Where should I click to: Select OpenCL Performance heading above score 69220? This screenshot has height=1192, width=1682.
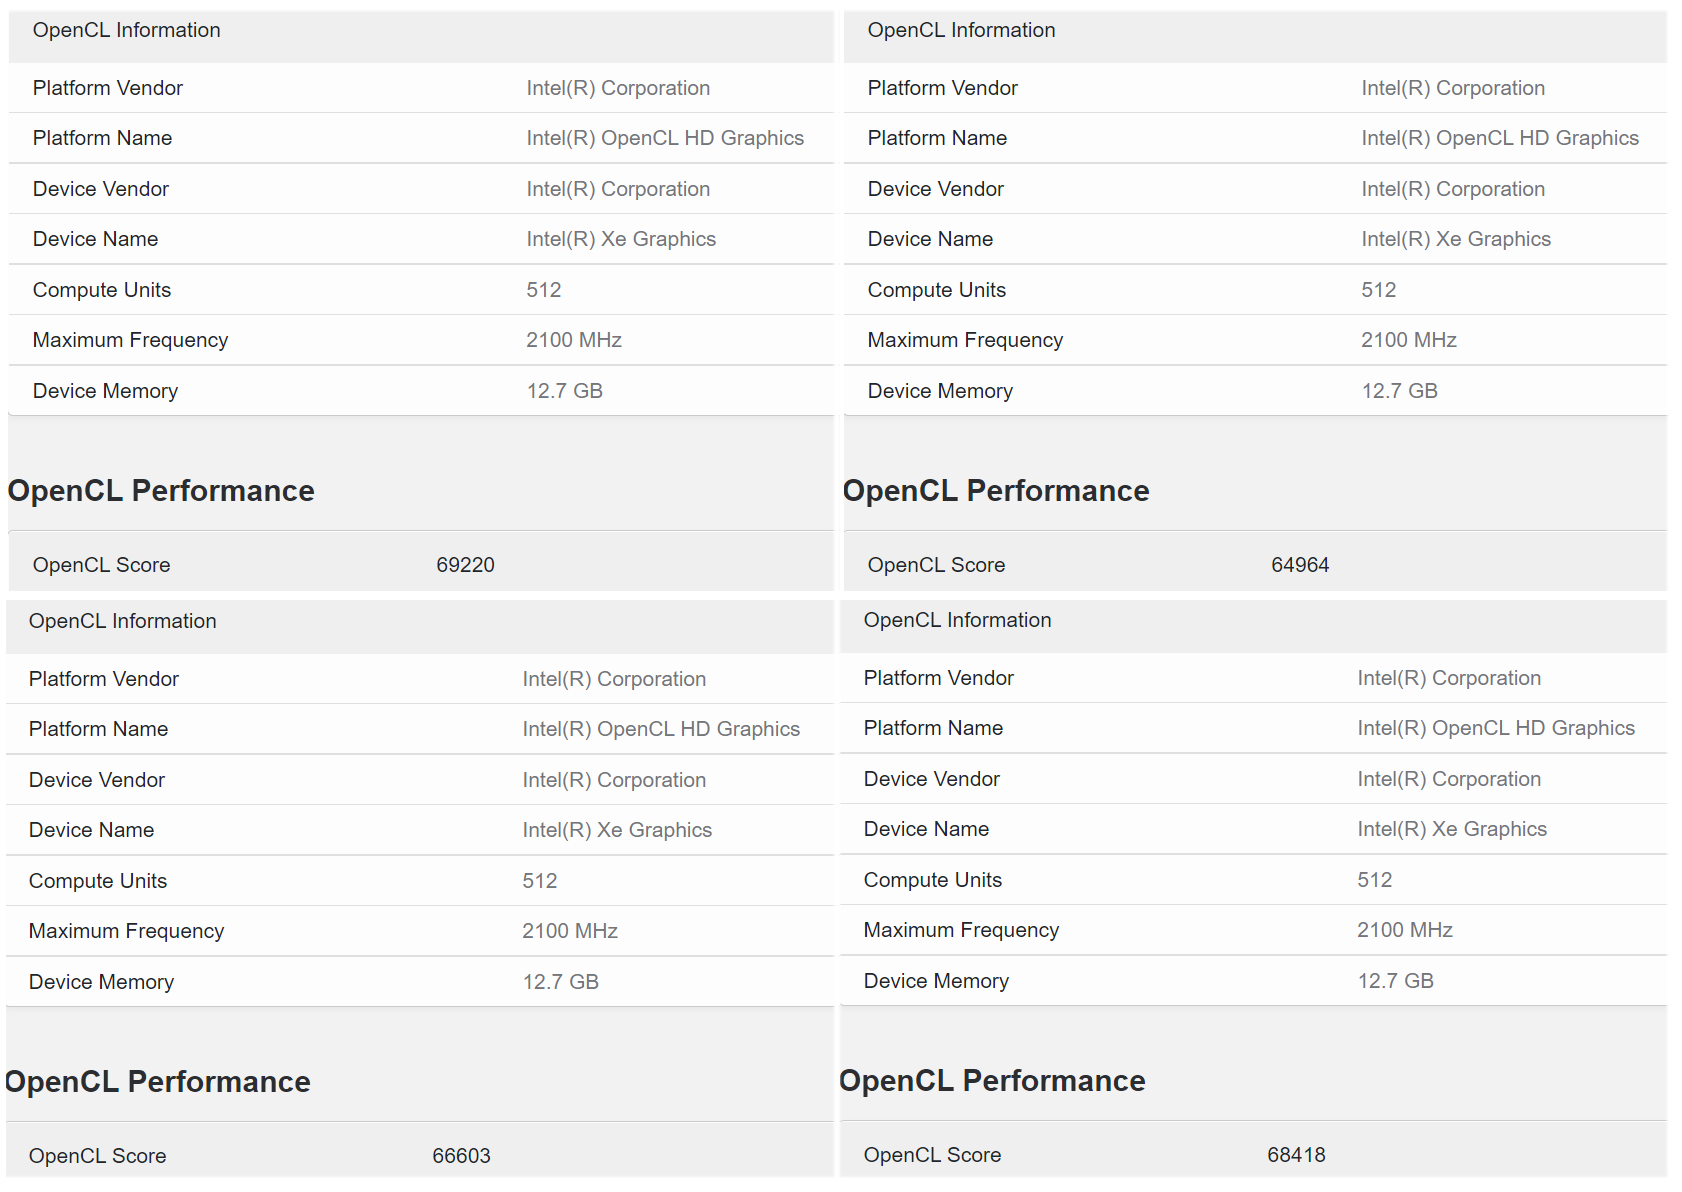pos(161,491)
